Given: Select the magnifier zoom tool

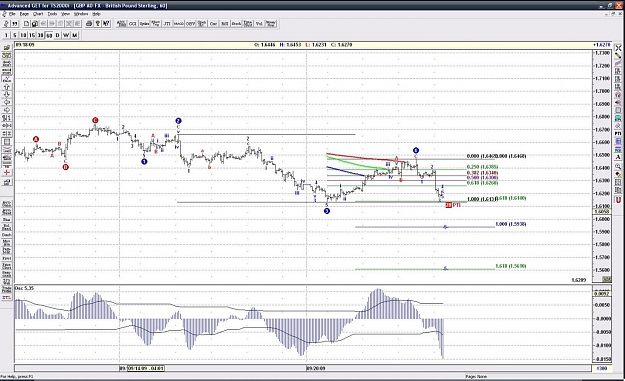Looking at the screenshot, I should [x=618, y=167].
